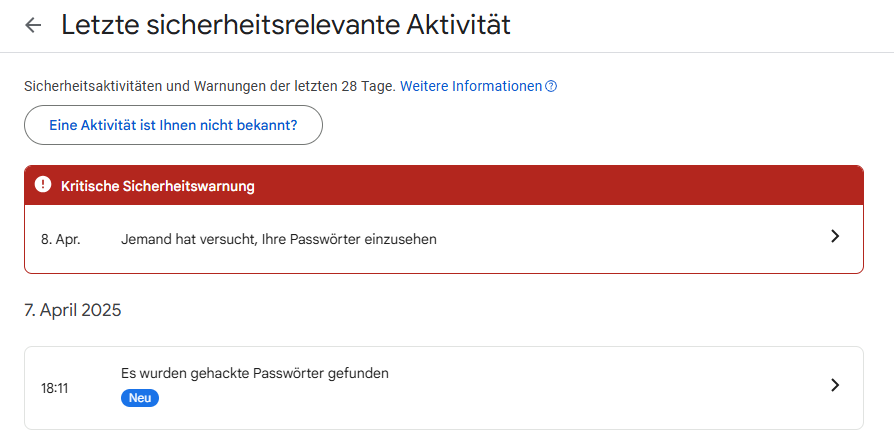Viewport: 894px width, 444px height.
Task: Click the help question mark icon
Action: click(551, 87)
